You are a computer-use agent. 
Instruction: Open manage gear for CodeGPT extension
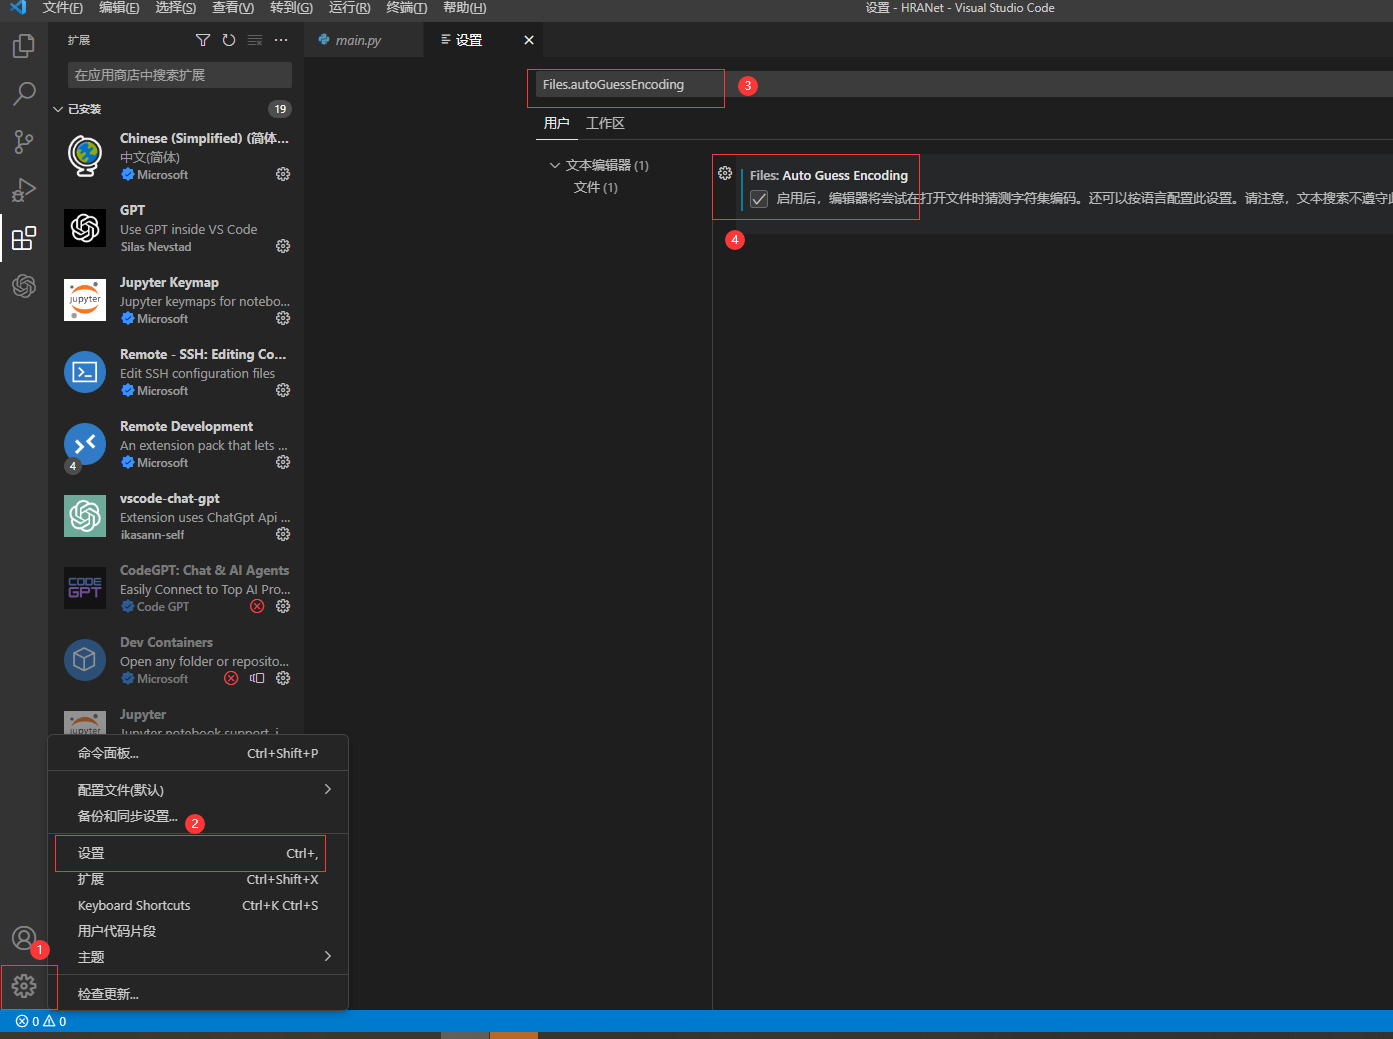pyautogui.click(x=283, y=606)
